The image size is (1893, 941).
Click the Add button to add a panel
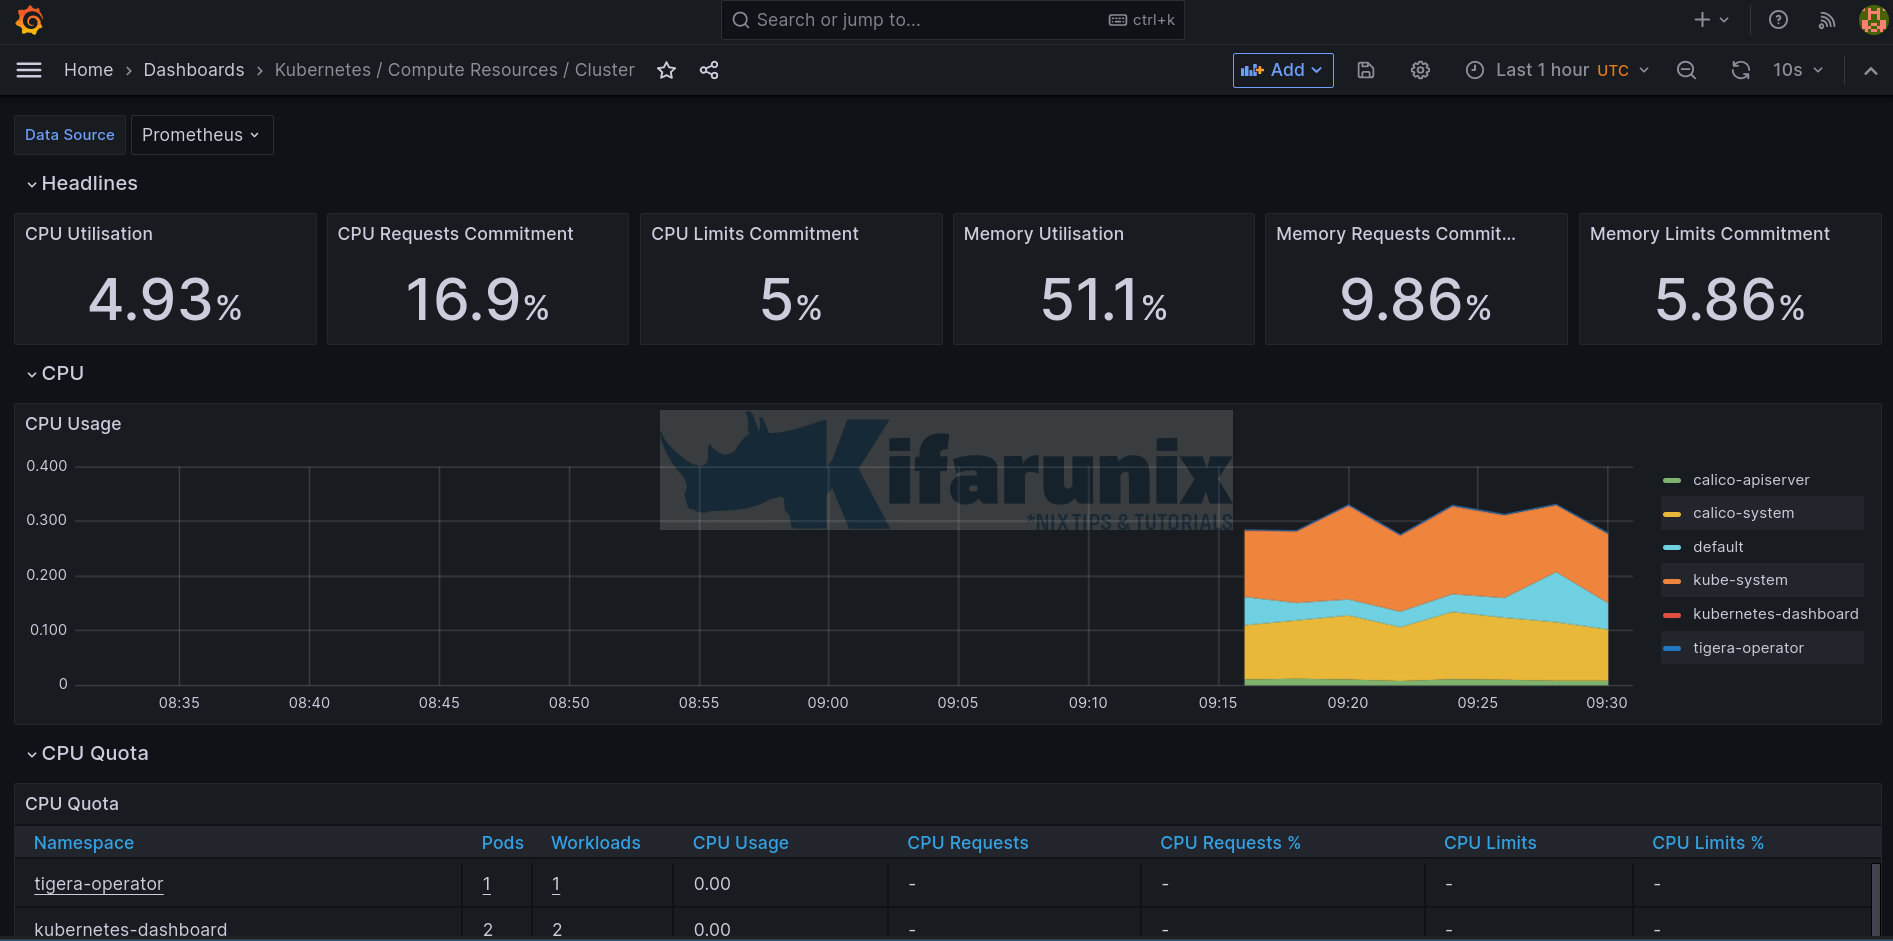[1283, 70]
